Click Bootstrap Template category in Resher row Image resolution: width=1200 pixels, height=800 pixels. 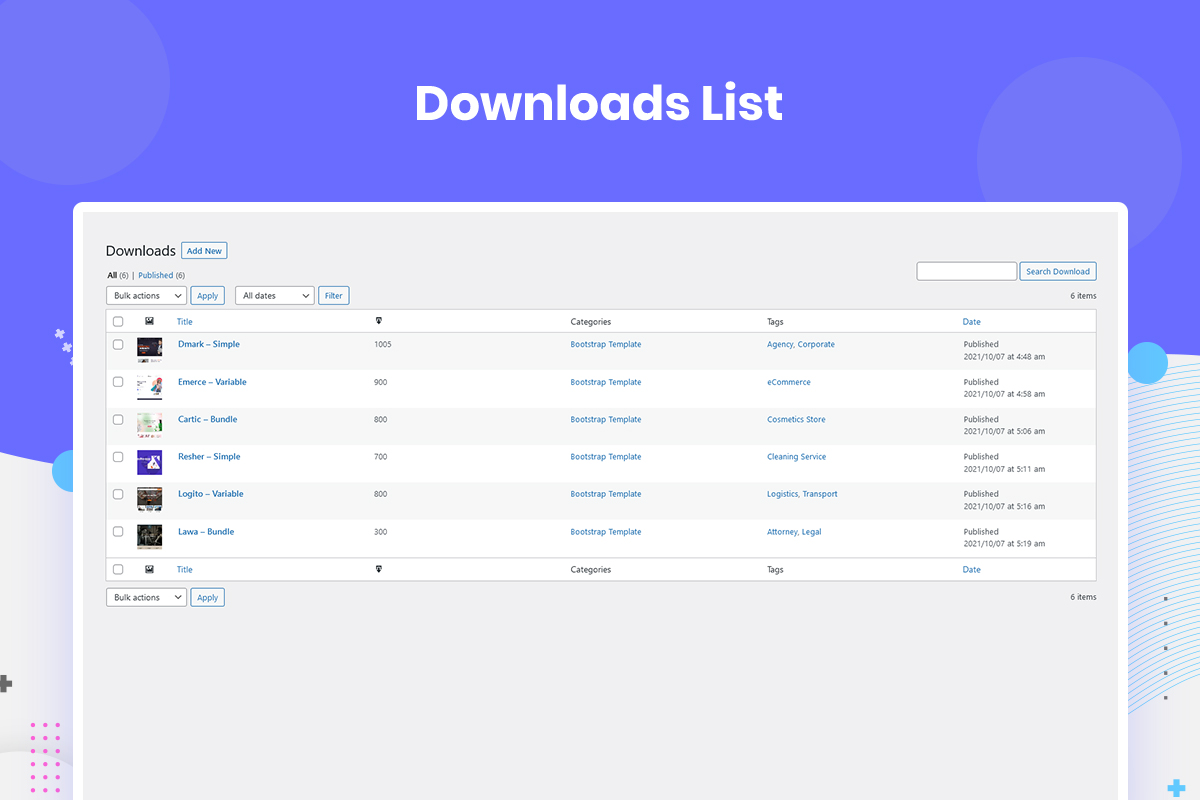click(606, 456)
